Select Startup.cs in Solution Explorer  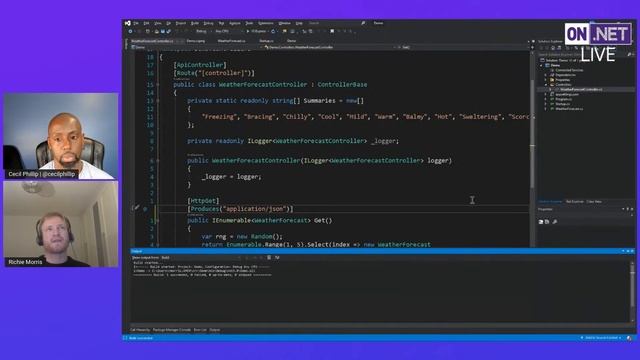[562, 104]
